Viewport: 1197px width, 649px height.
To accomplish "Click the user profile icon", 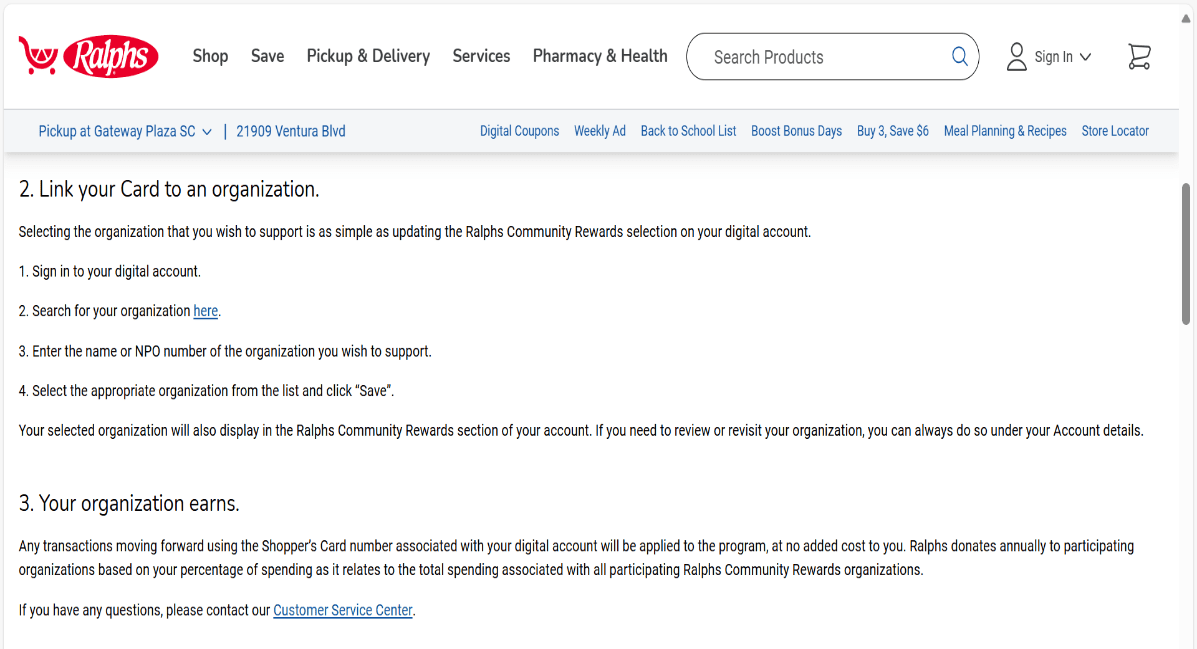I will (x=1016, y=57).
